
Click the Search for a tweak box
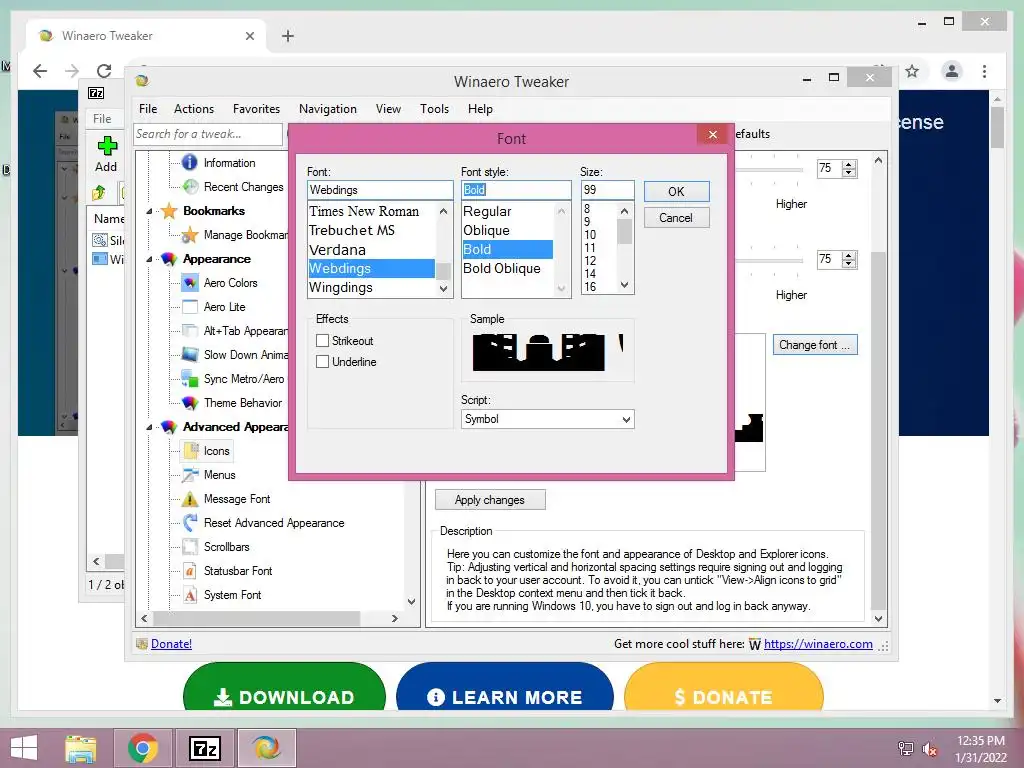point(208,134)
